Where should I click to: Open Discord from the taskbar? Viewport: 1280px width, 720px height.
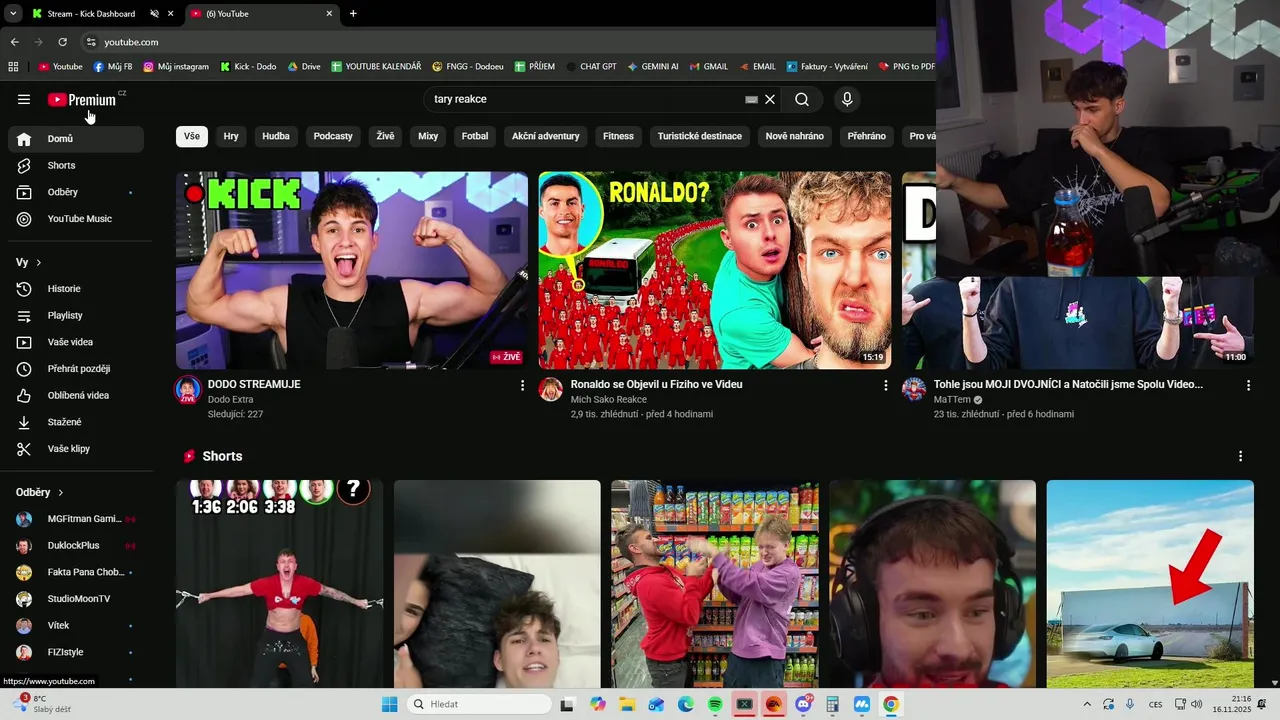point(803,704)
